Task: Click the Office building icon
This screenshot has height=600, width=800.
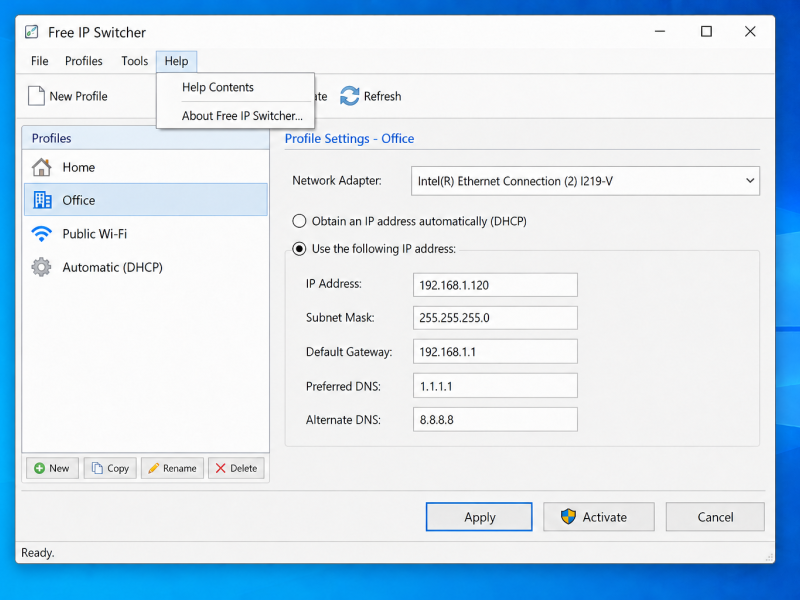Action: point(42,200)
